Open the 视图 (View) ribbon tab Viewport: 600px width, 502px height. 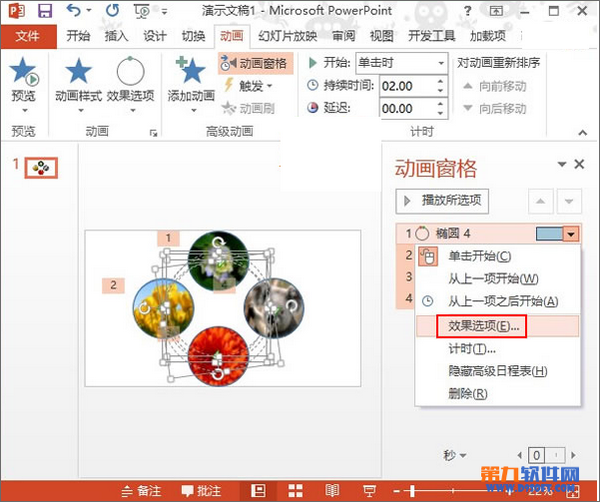[382, 36]
